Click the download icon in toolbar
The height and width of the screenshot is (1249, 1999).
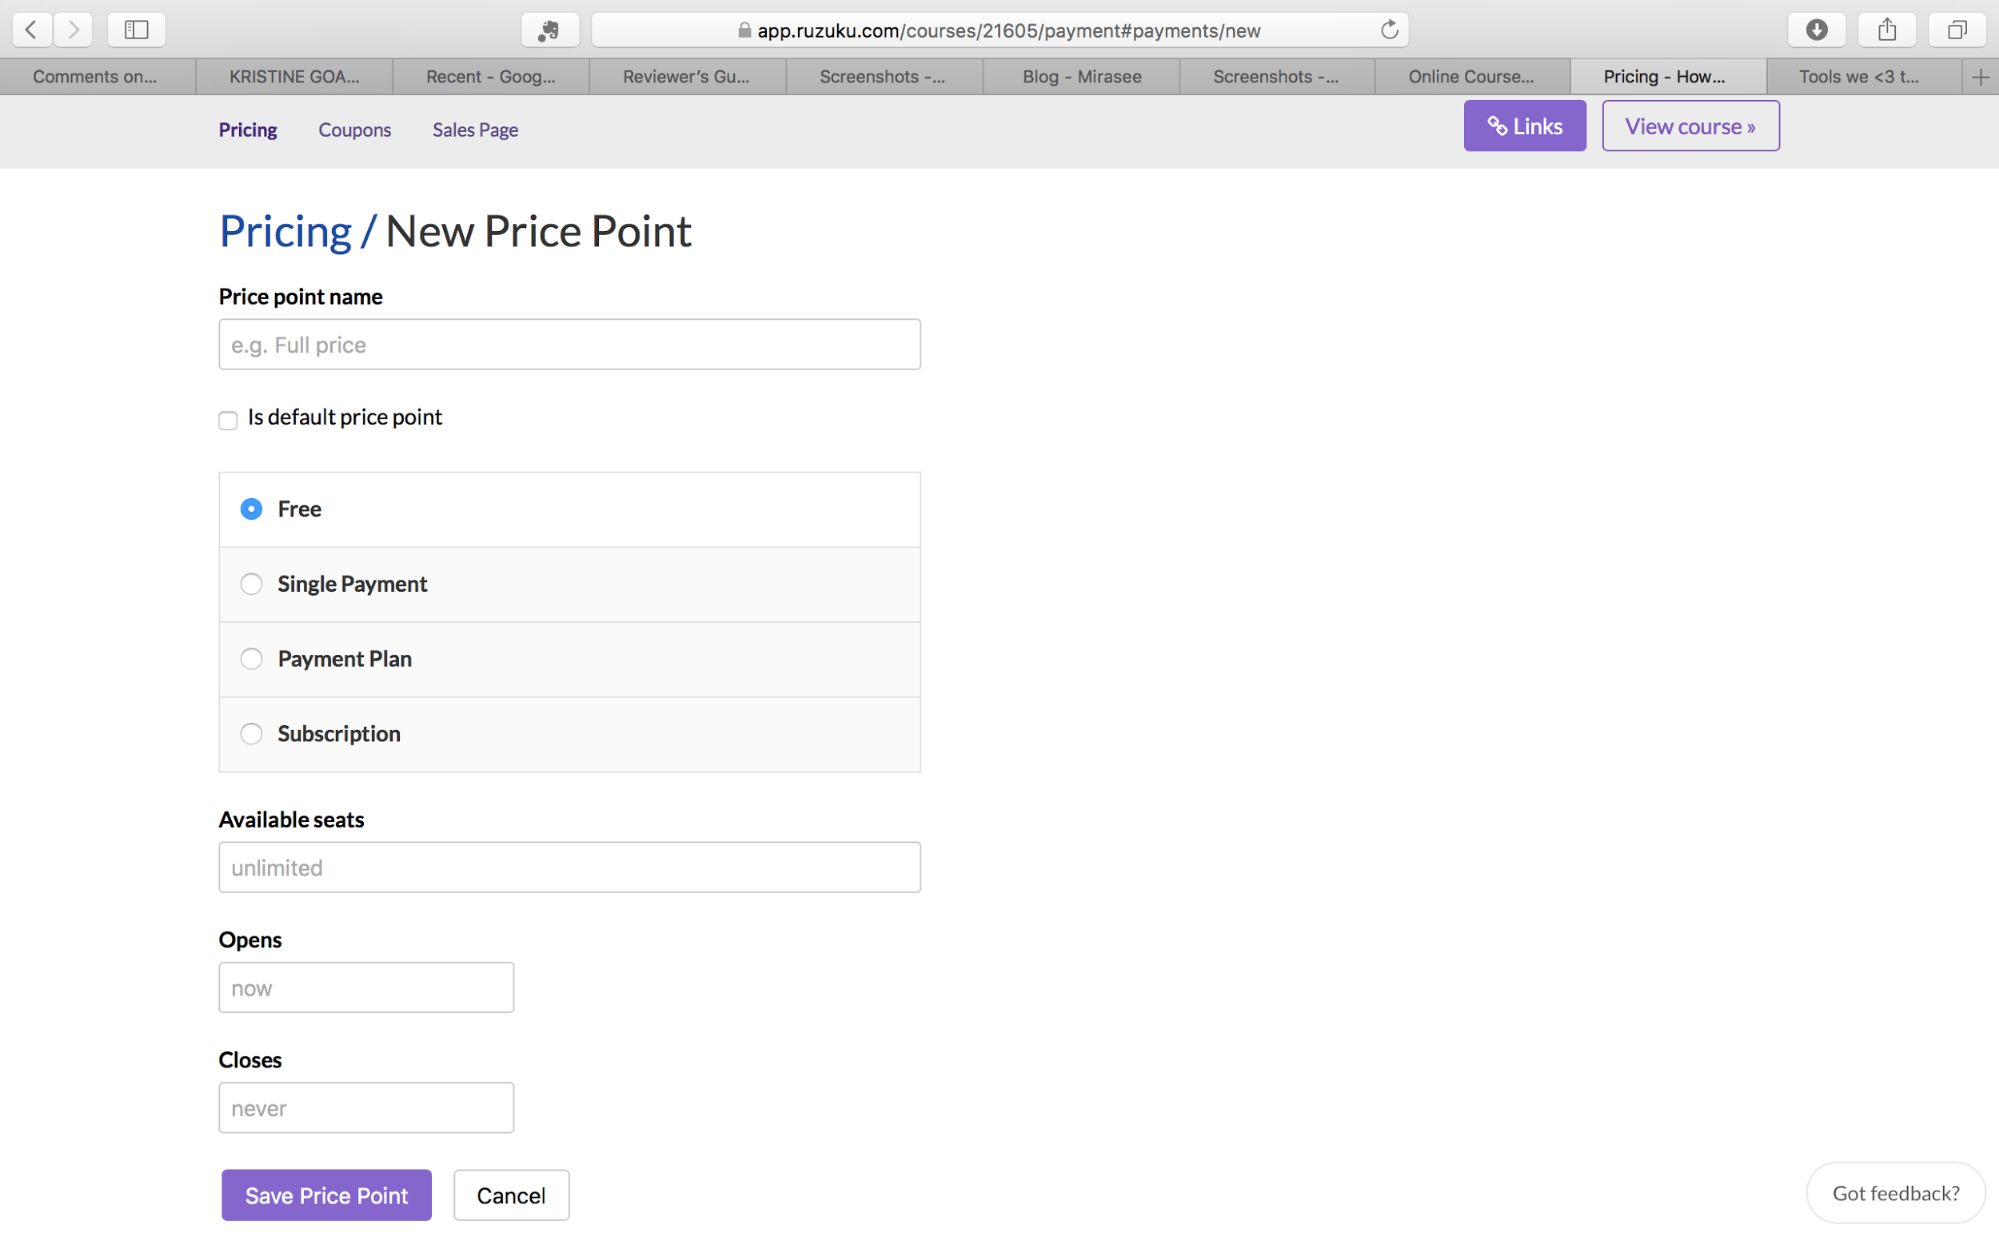pyautogui.click(x=1816, y=29)
